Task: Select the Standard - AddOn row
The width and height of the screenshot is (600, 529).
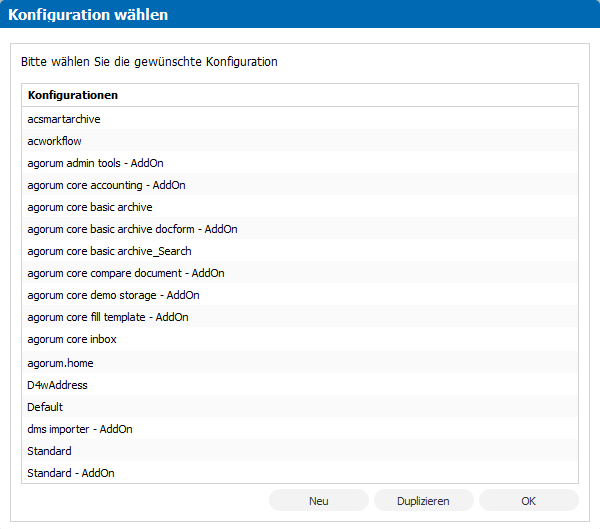Action: [x=300, y=473]
